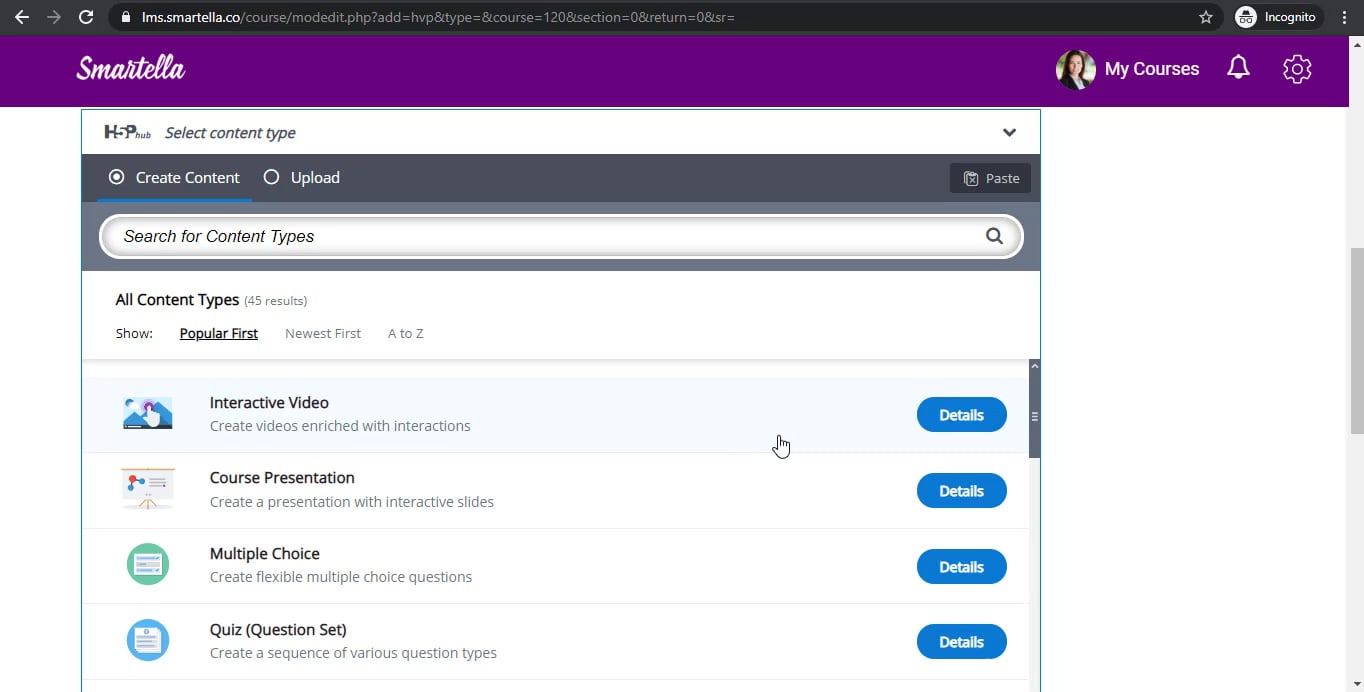
Task: Click the Smartella logo
Action: tap(131, 68)
